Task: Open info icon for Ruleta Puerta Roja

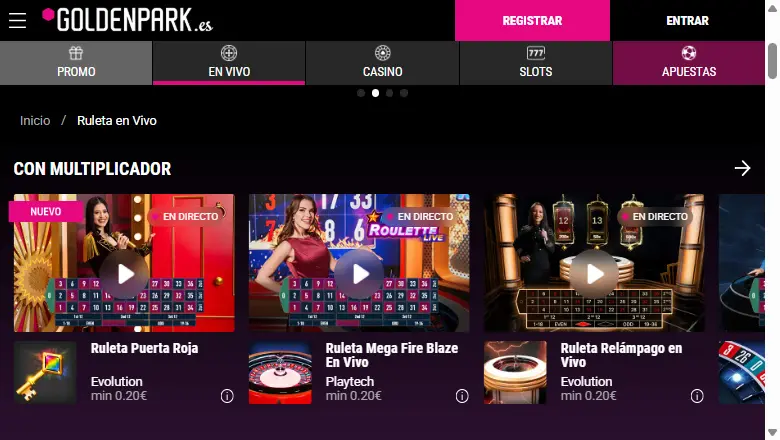Action: (x=227, y=396)
